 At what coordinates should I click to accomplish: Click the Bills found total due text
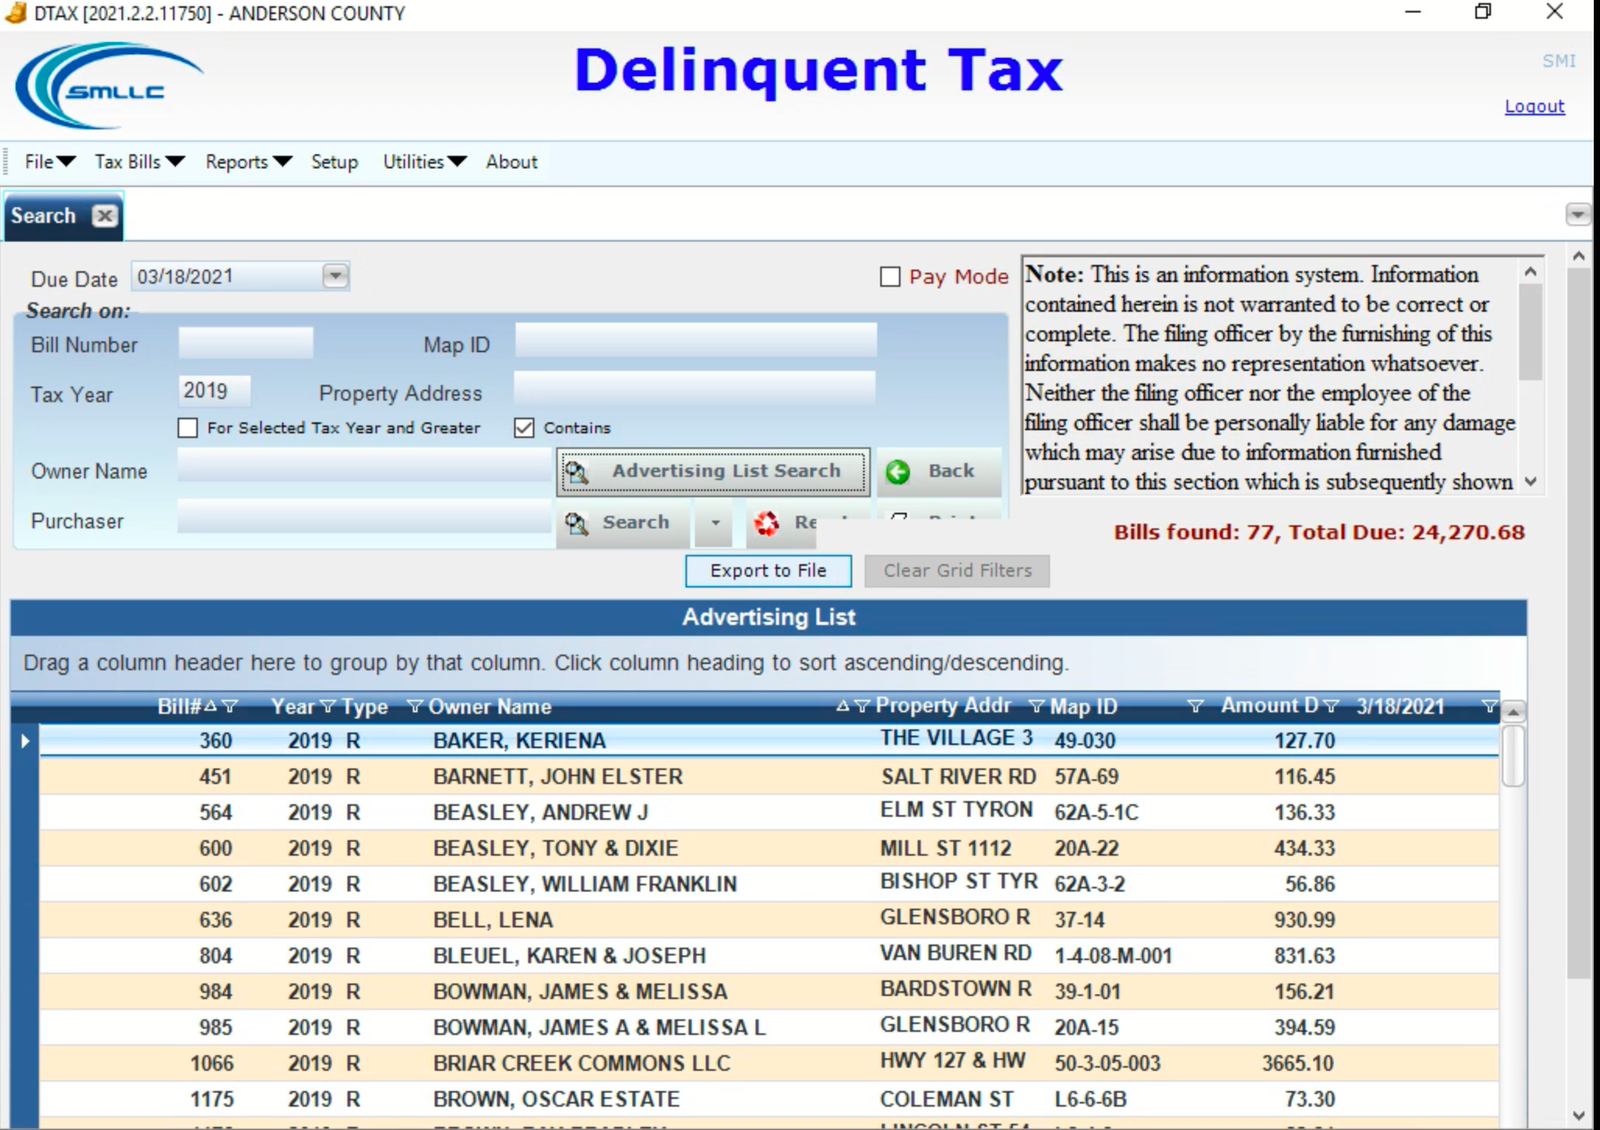pos(1319,532)
